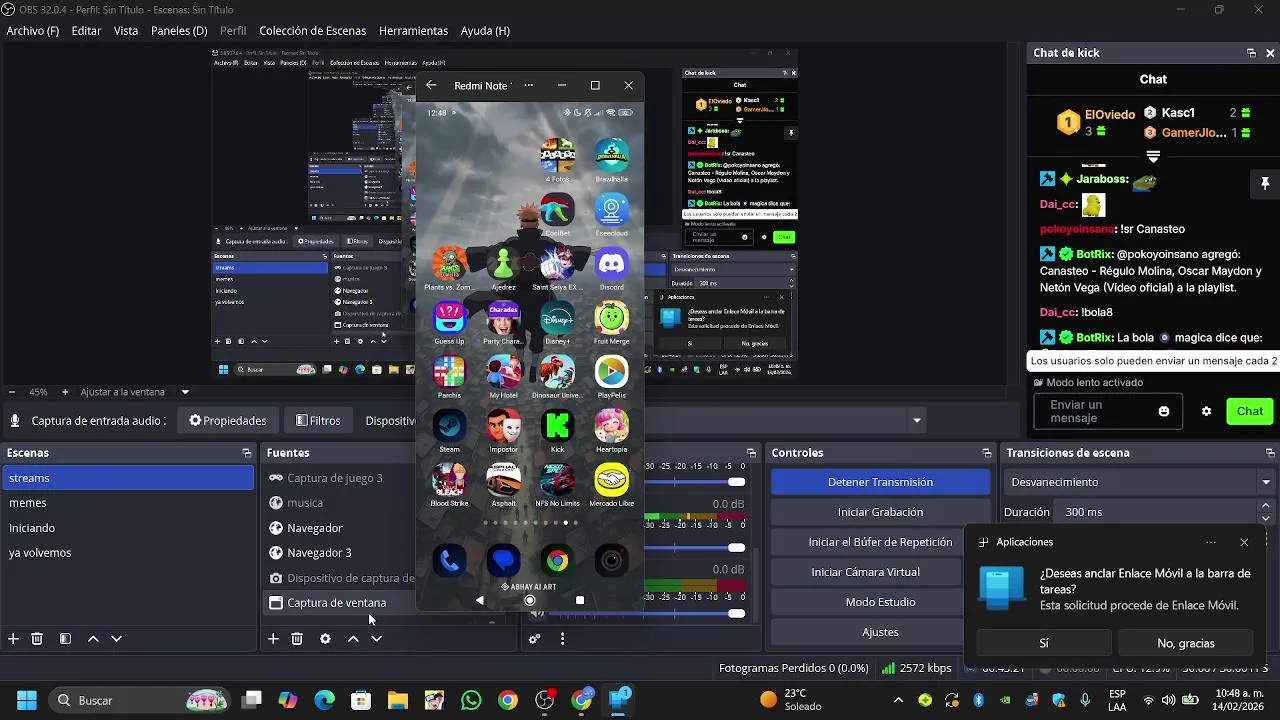Open WhatsApp from the Windows taskbar
The width and height of the screenshot is (1280, 720).
[x=471, y=700]
